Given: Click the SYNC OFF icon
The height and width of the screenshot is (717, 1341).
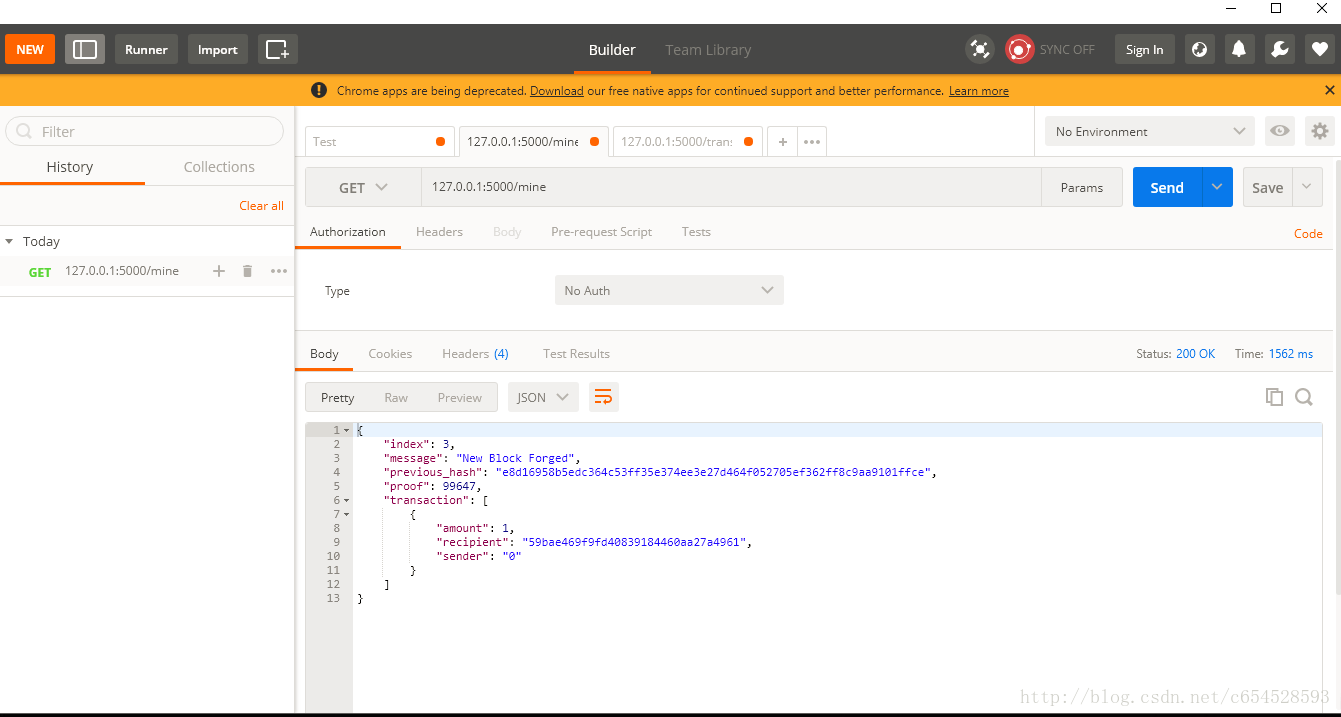Looking at the screenshot, I should (1019, 49).
